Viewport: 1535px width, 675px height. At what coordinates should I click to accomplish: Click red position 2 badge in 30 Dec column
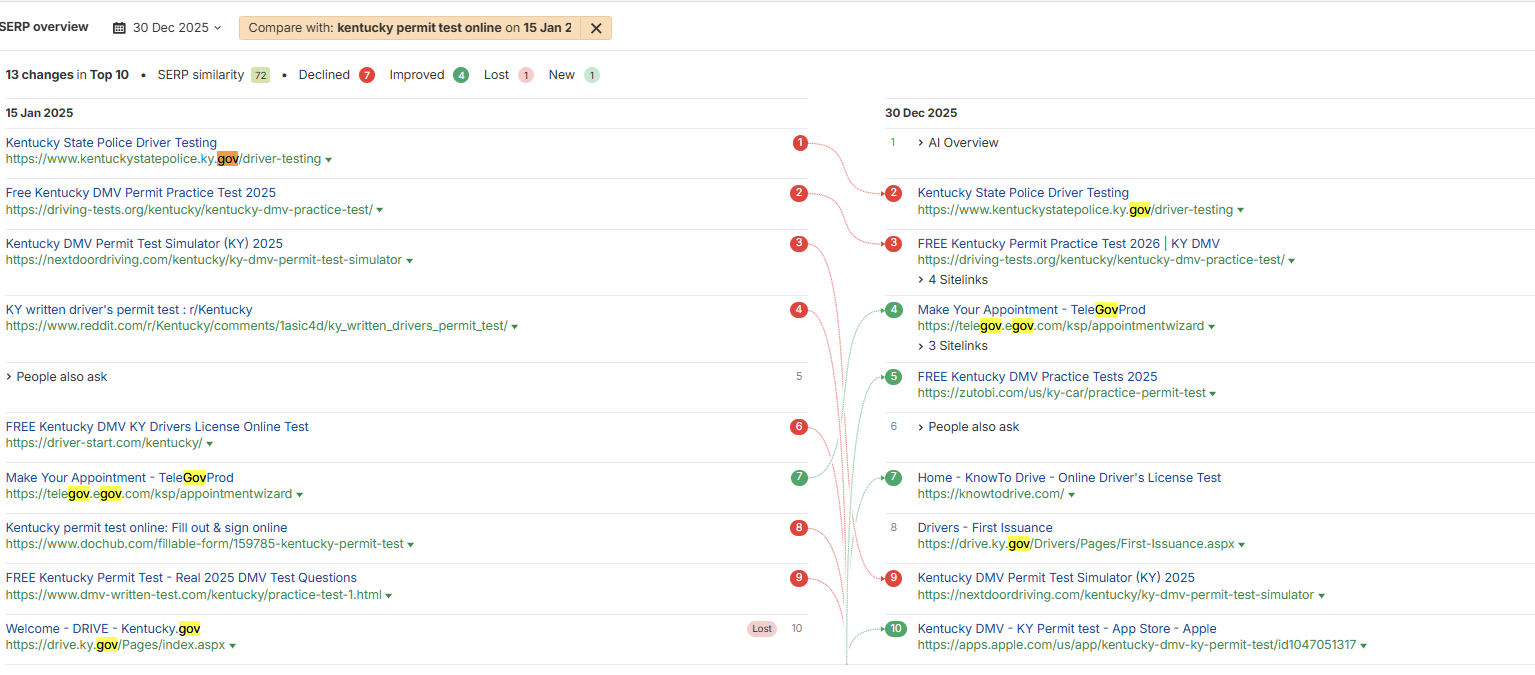[x=894, y=193]
